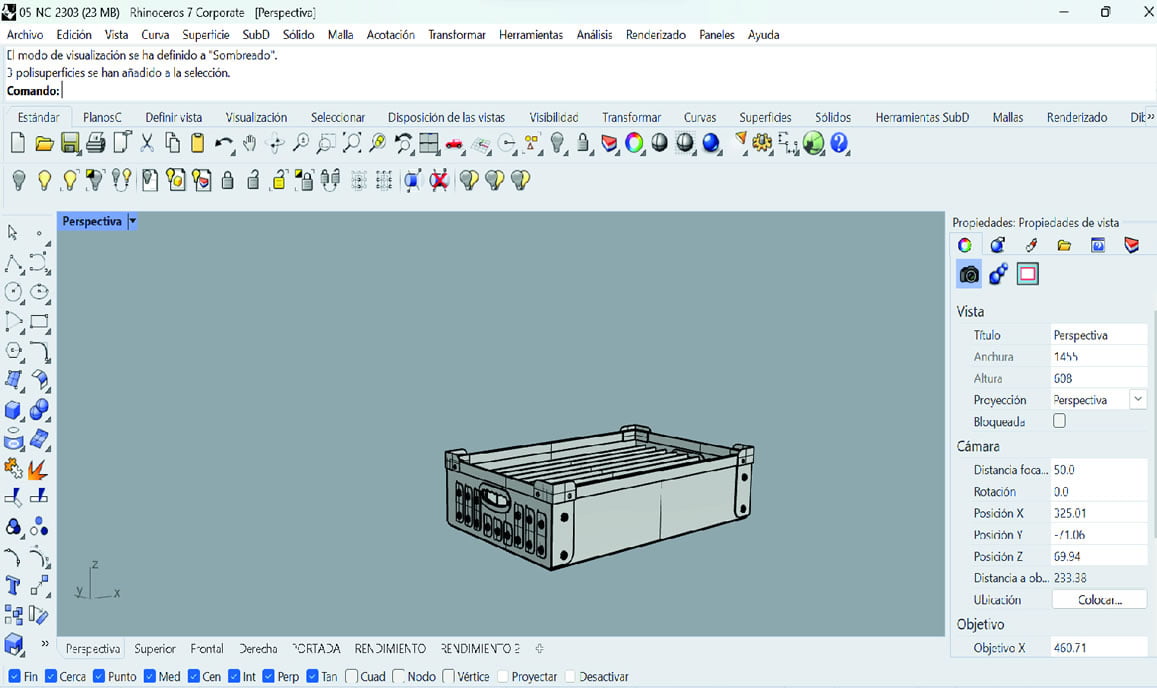Click the blue render sphere icon
This screenshot has height=688, width=1157.
(711, 142)
